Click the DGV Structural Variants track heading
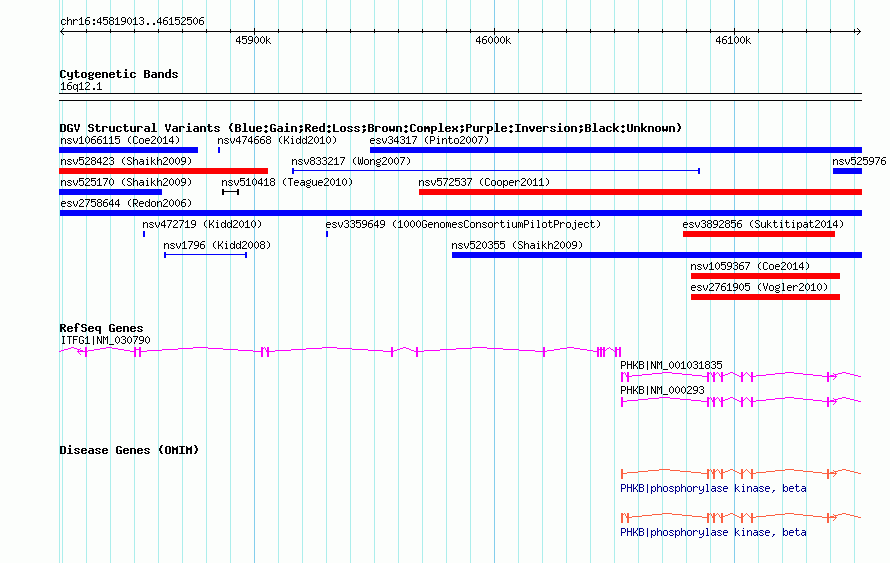This screenshot has height=563, width=890. tap(371, 128)
